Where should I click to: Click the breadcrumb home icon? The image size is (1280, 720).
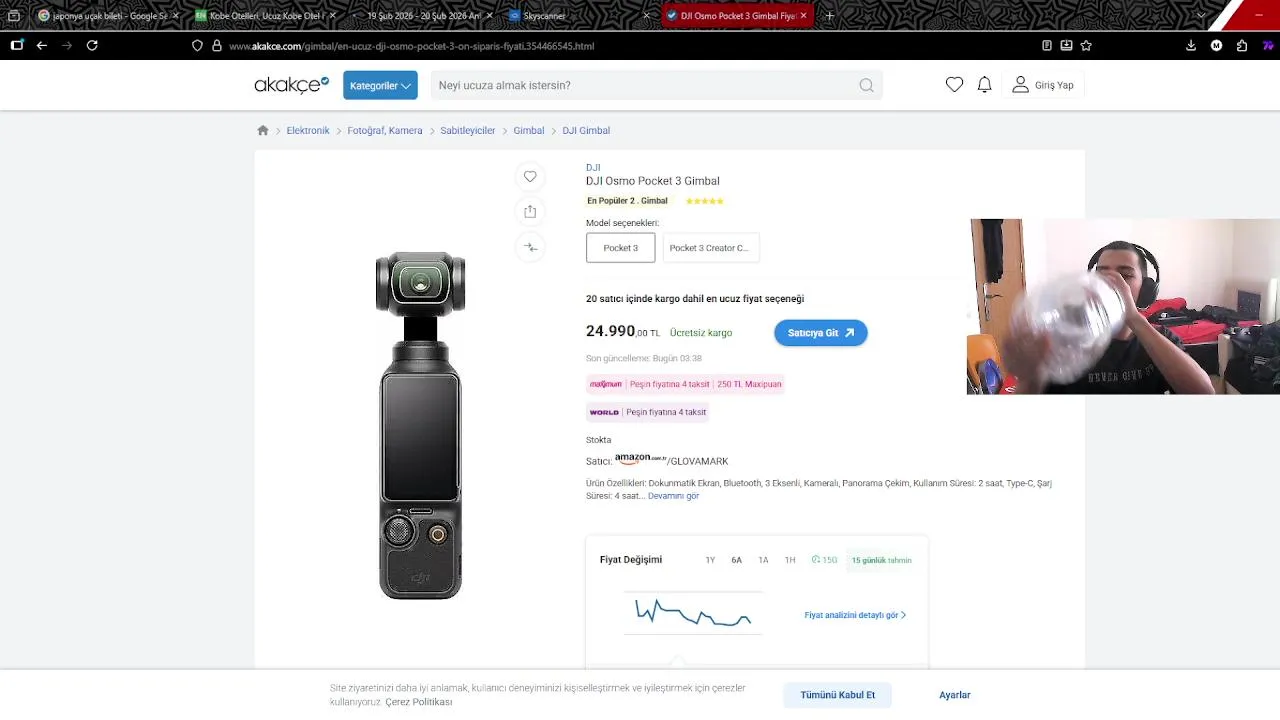263,130
